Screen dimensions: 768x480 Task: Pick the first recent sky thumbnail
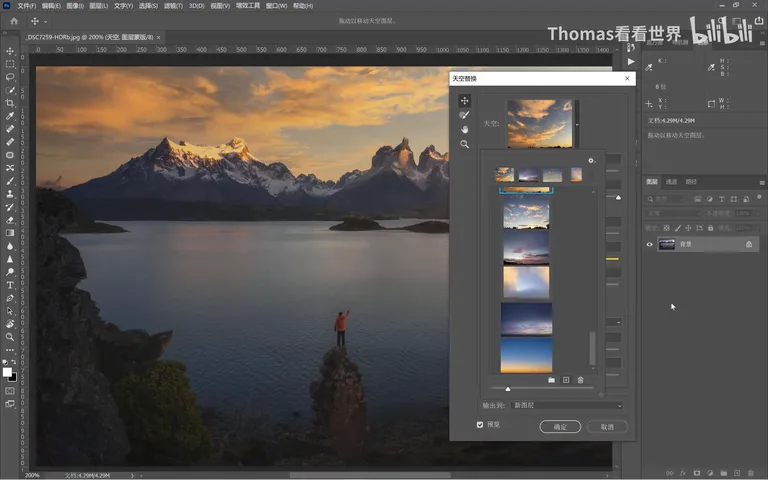coord(504,175)
